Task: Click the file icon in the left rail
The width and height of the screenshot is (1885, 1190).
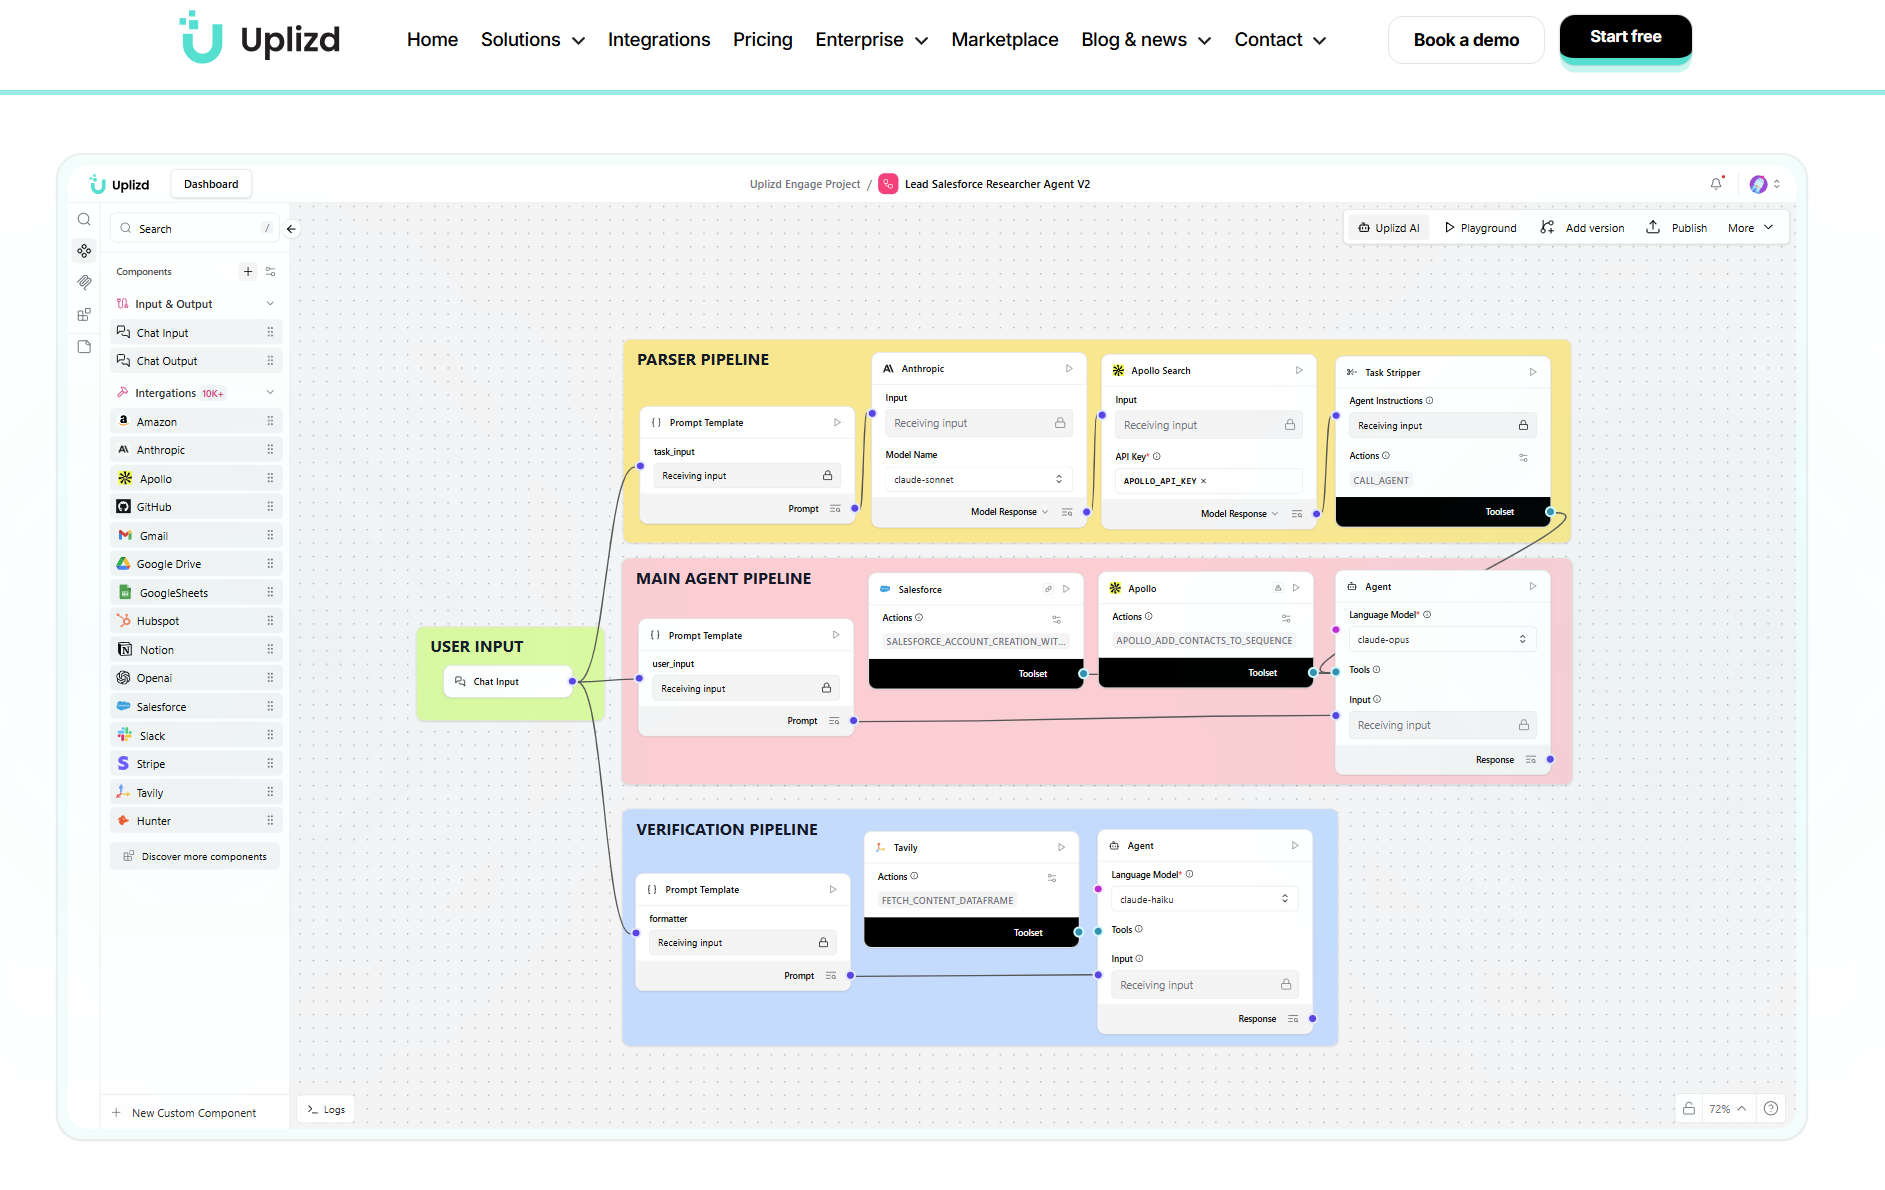Action: [x=84, y=347]
